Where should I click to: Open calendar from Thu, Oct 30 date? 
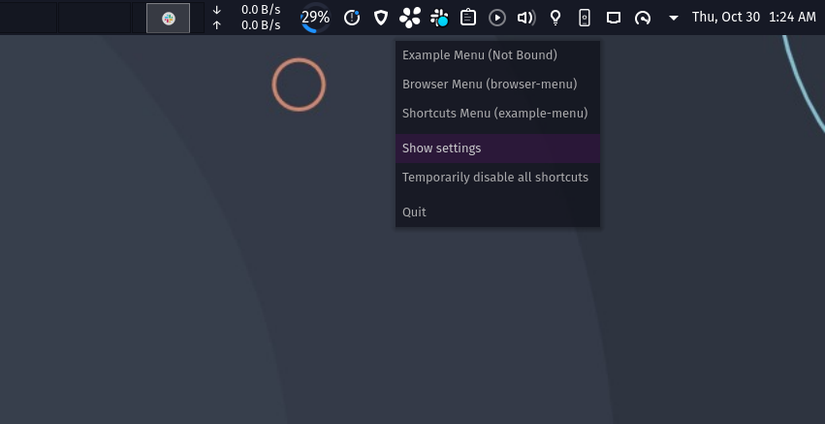726,17
